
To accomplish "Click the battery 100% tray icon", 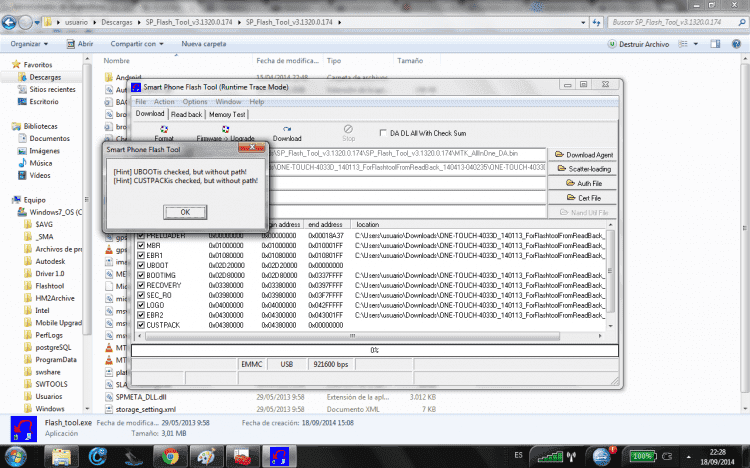I will click(642, 456).
